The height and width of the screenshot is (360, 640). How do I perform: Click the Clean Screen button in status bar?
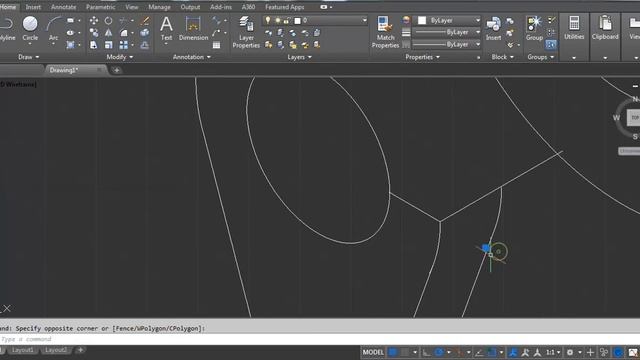(x=633, y=352)
